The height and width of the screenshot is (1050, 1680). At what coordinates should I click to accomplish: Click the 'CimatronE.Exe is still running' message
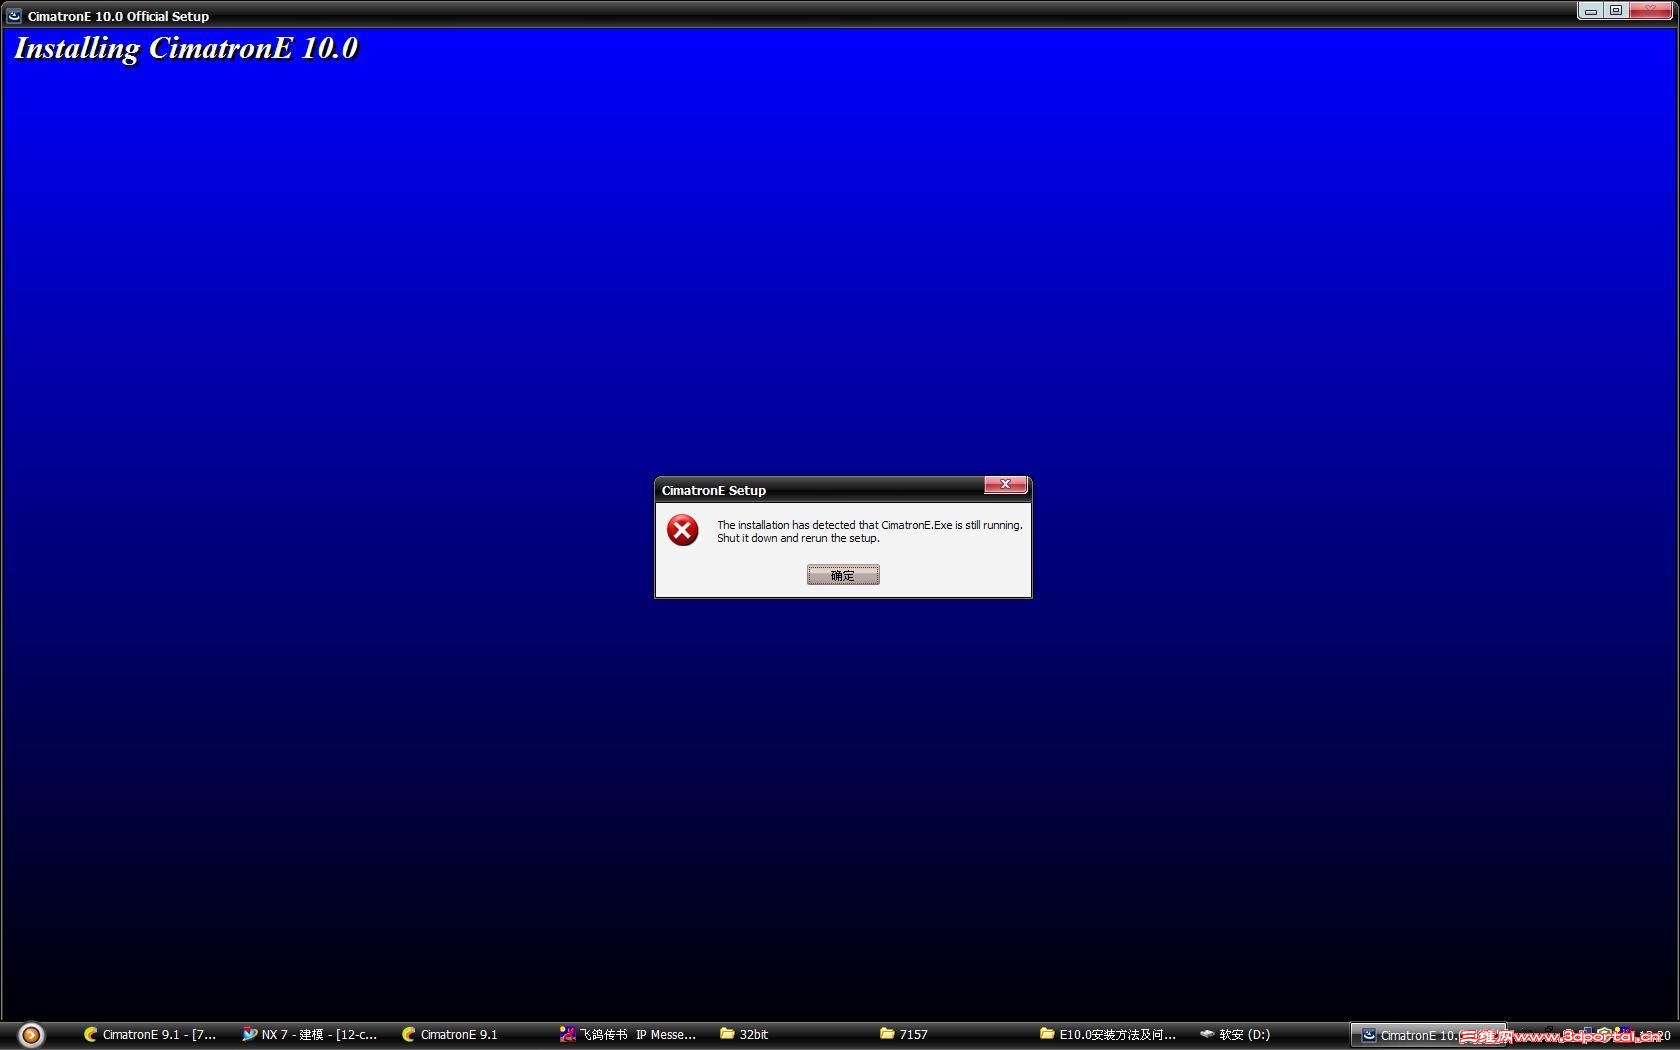869,531
